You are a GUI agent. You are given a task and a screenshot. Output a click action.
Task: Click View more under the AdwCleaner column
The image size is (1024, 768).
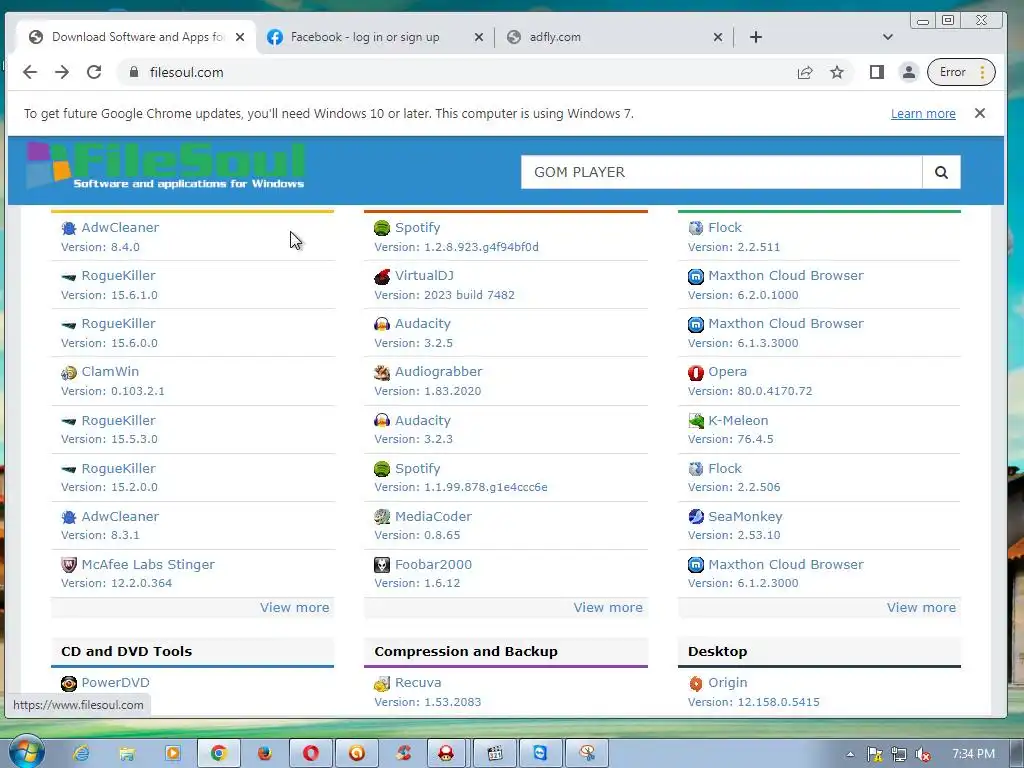point(295,607)
